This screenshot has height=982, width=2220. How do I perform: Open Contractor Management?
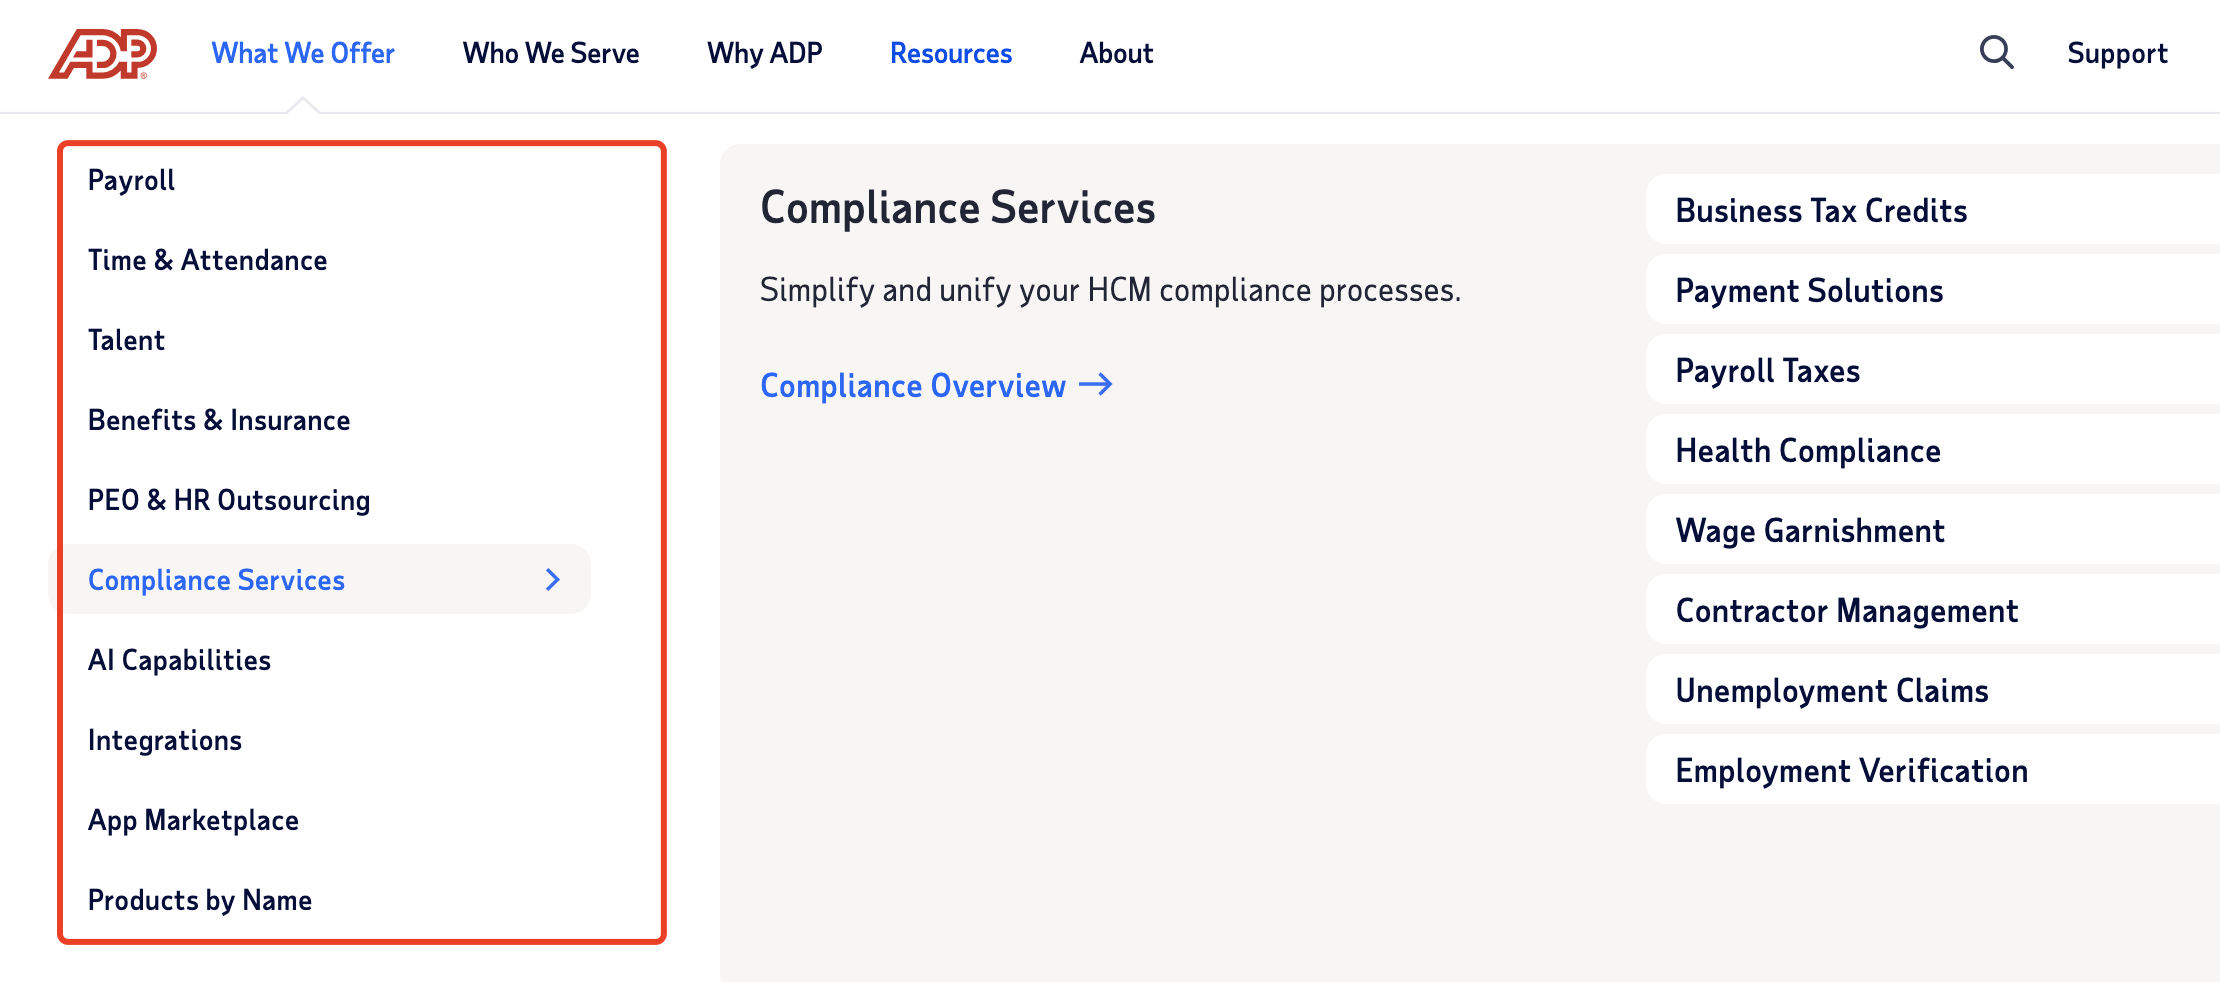click(x=1932, y=610)
